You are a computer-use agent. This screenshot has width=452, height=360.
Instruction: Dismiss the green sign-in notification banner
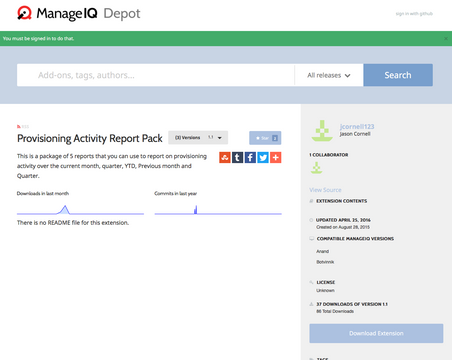click(x=446, y=39)
